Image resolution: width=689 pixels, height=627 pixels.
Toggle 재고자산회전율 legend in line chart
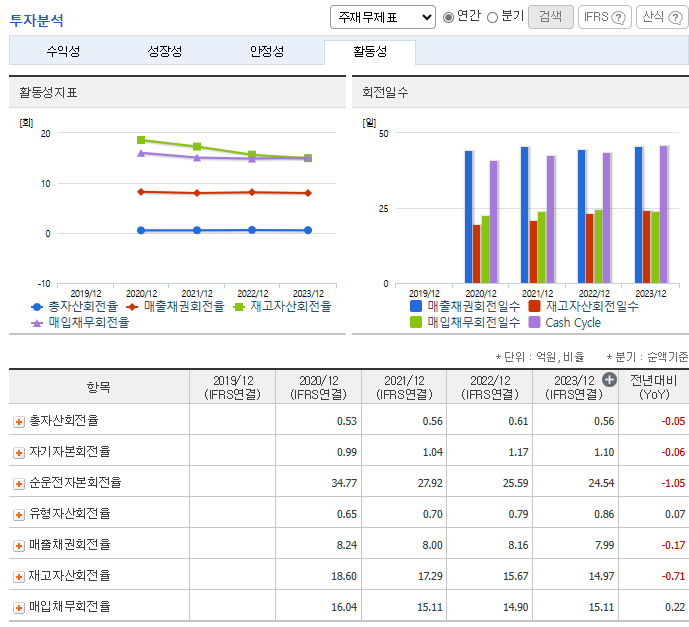(283, 306)
